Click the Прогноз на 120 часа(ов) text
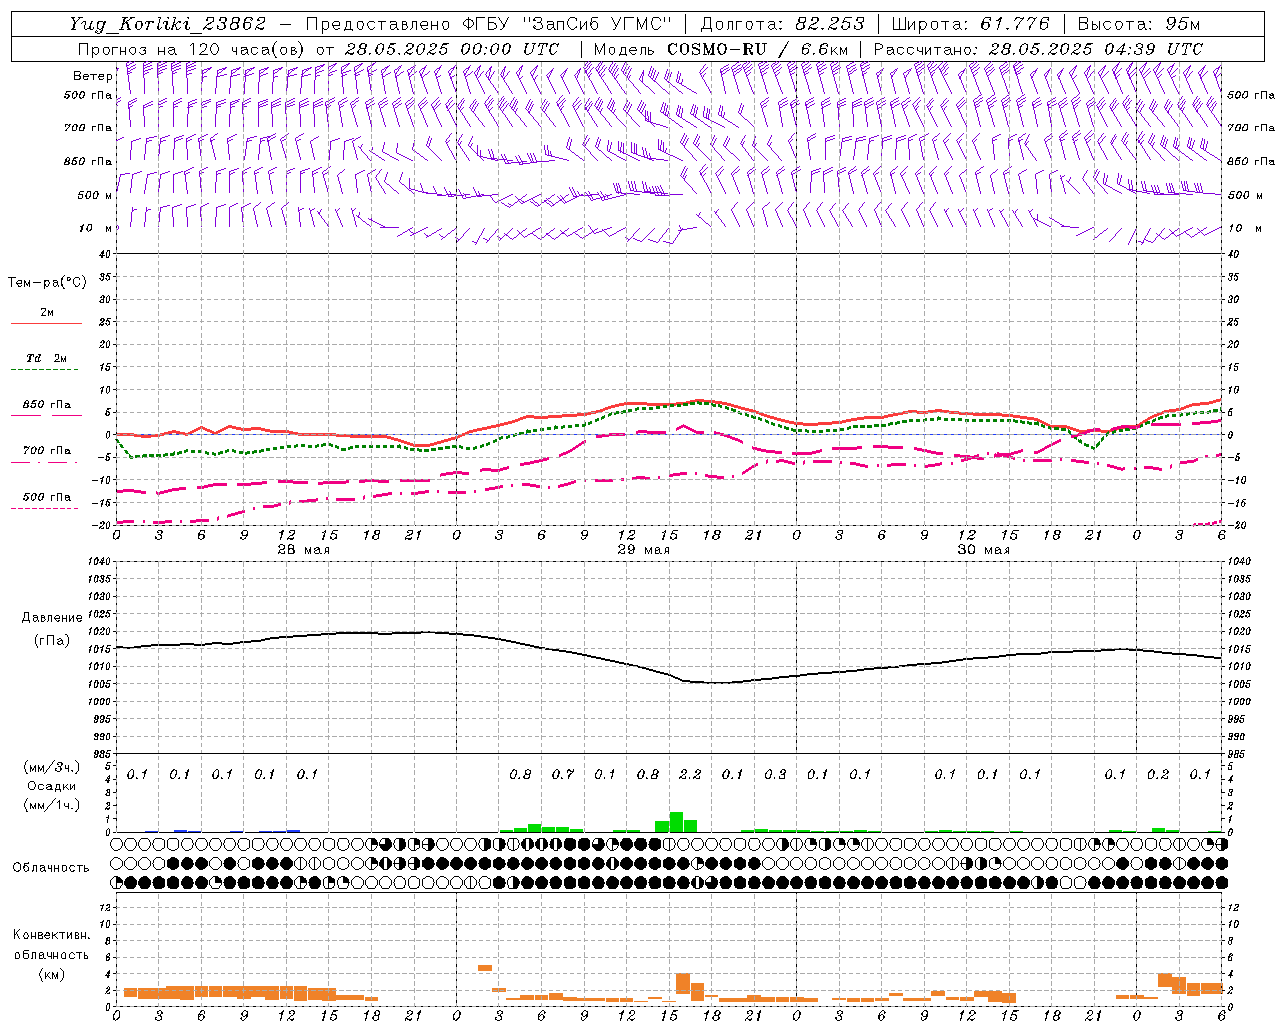Screen dimensions: 1280x1024 click(191, 49)
